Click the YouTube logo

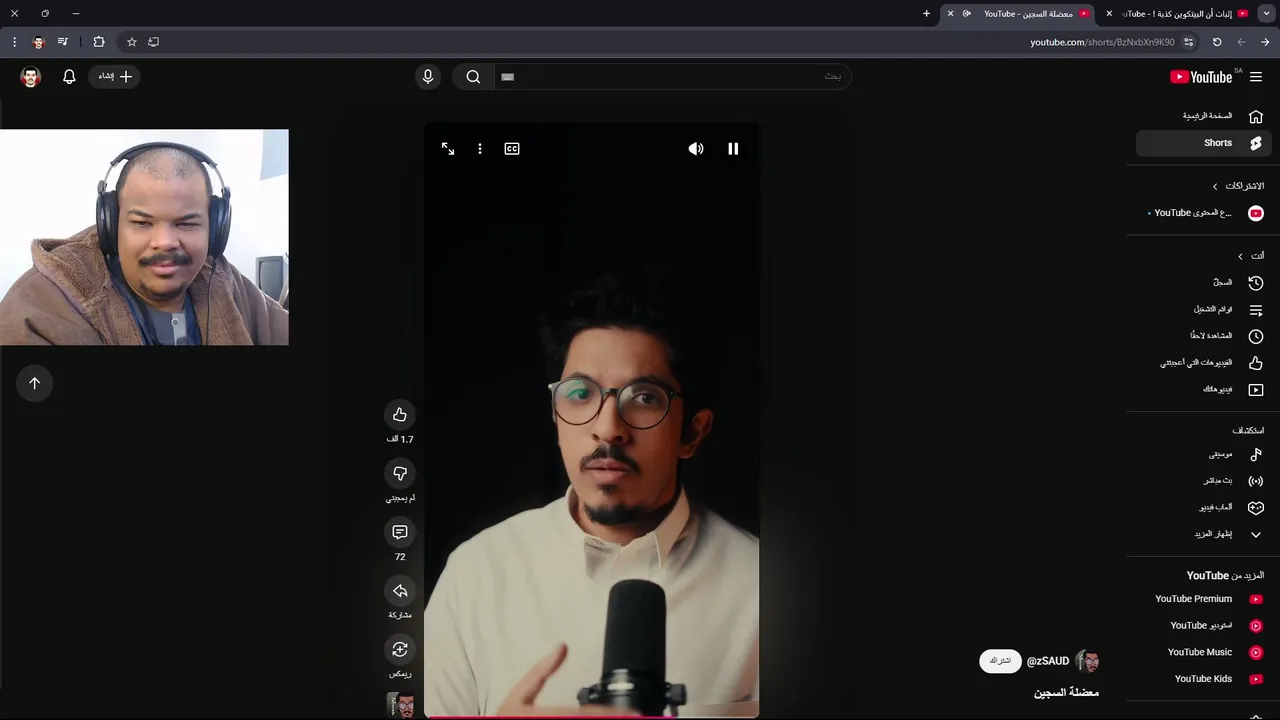click(x=1201, y=77)
